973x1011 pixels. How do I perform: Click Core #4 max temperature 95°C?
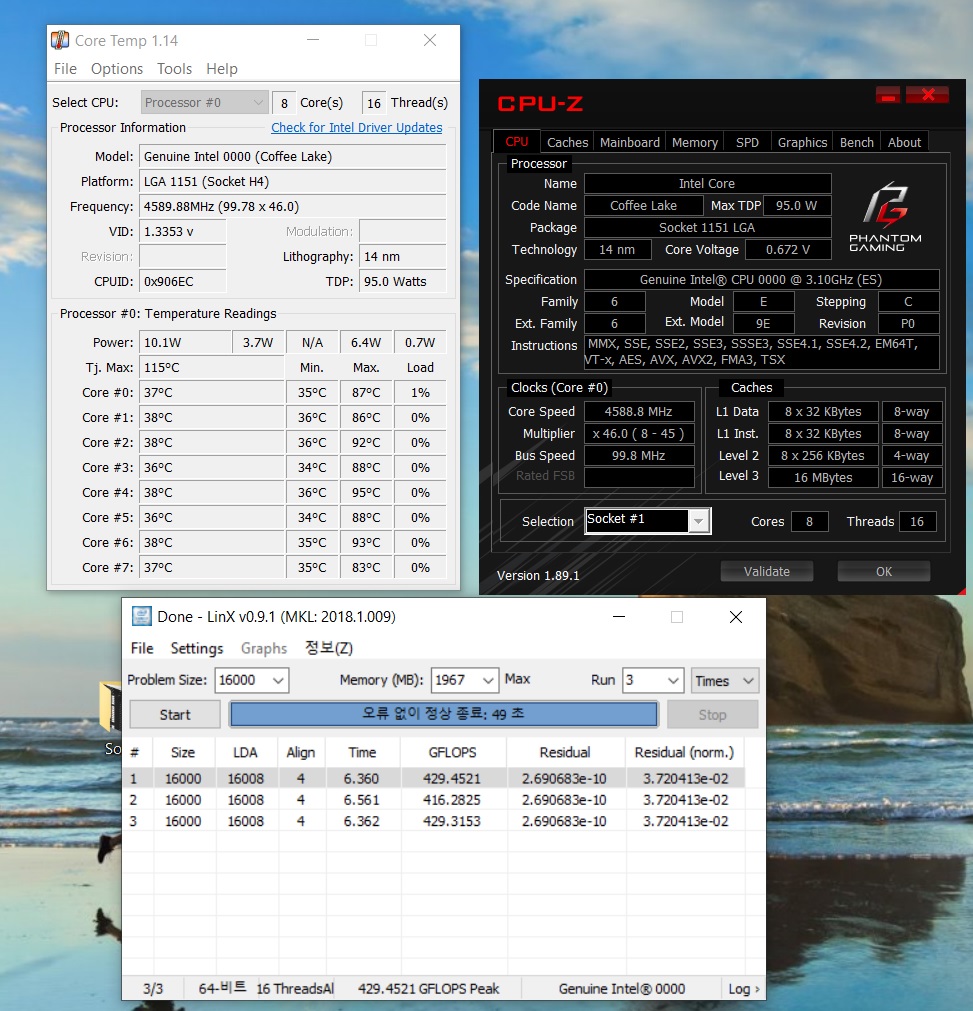coord(366,493)
